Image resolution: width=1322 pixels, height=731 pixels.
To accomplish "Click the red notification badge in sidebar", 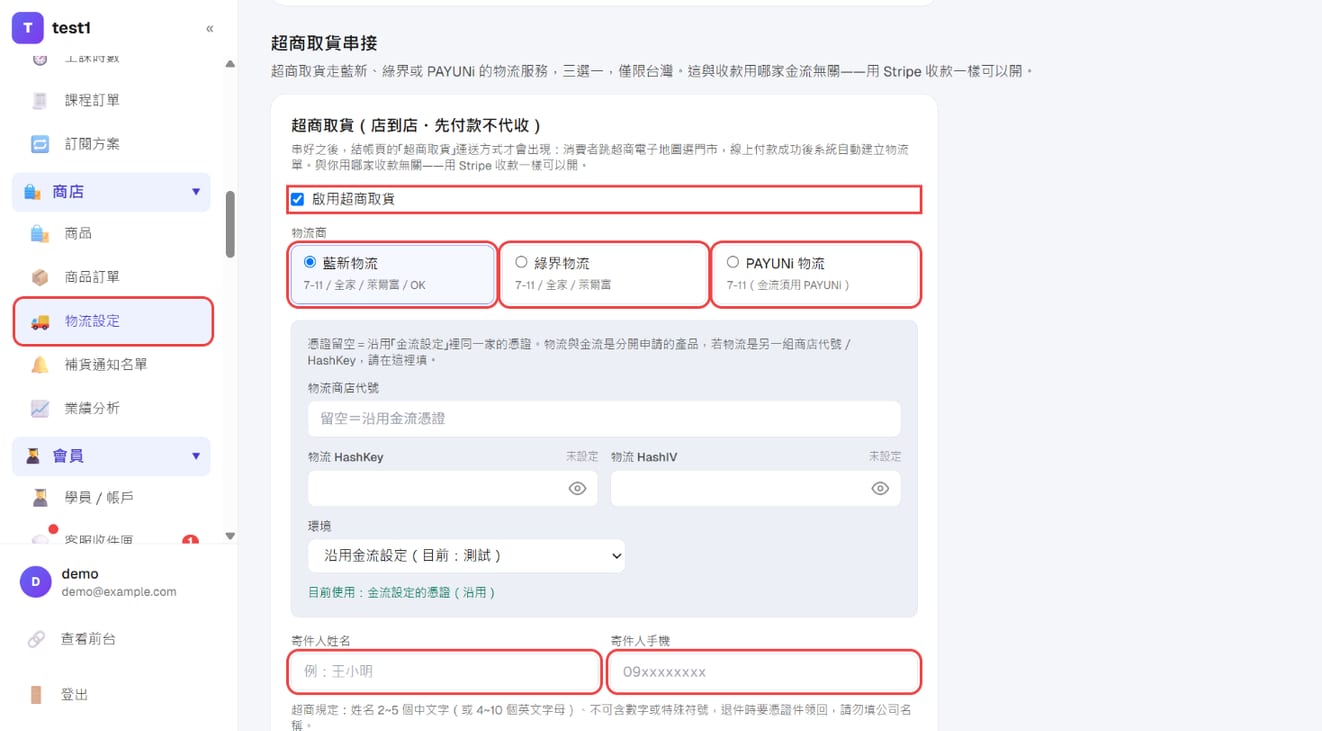I will (x=190, y=541).
